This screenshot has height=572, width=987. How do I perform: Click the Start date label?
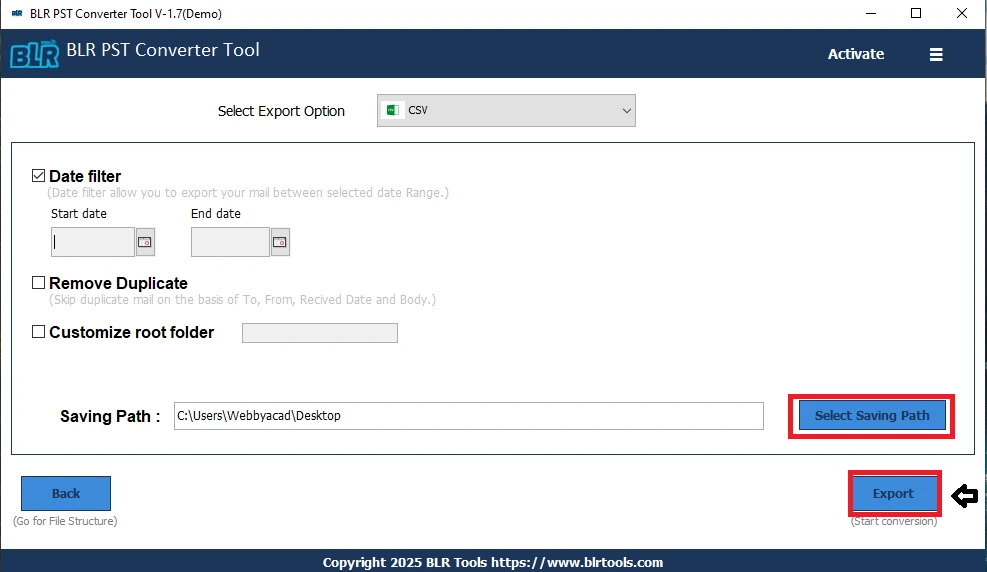click(79, 213)
